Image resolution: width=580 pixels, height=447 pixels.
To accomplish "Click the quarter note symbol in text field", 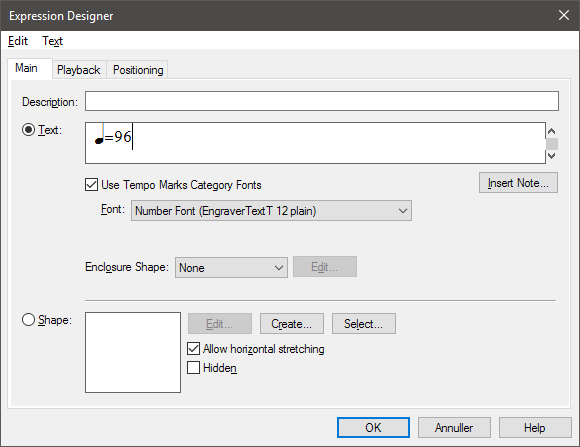I will pos(100,135).
